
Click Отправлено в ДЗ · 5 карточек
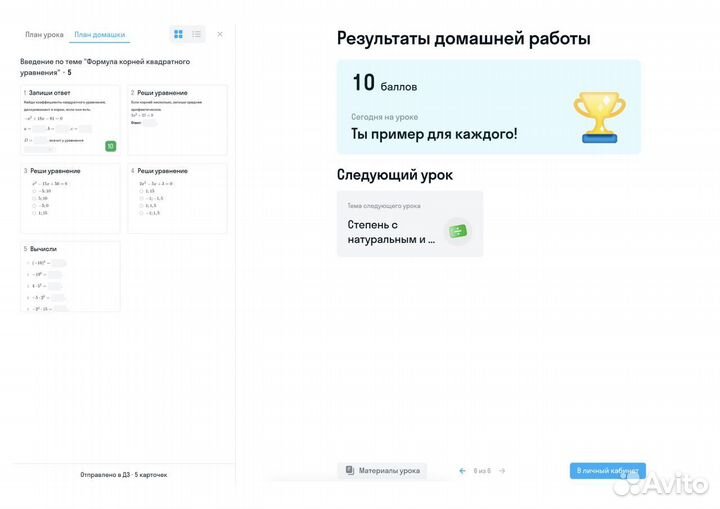point(124,475)
